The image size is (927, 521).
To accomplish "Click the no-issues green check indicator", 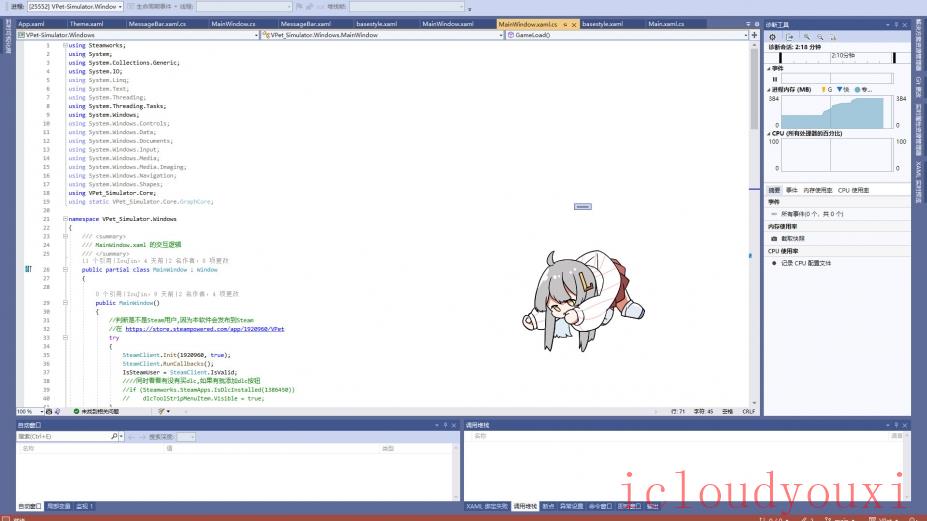I will 76,411.
